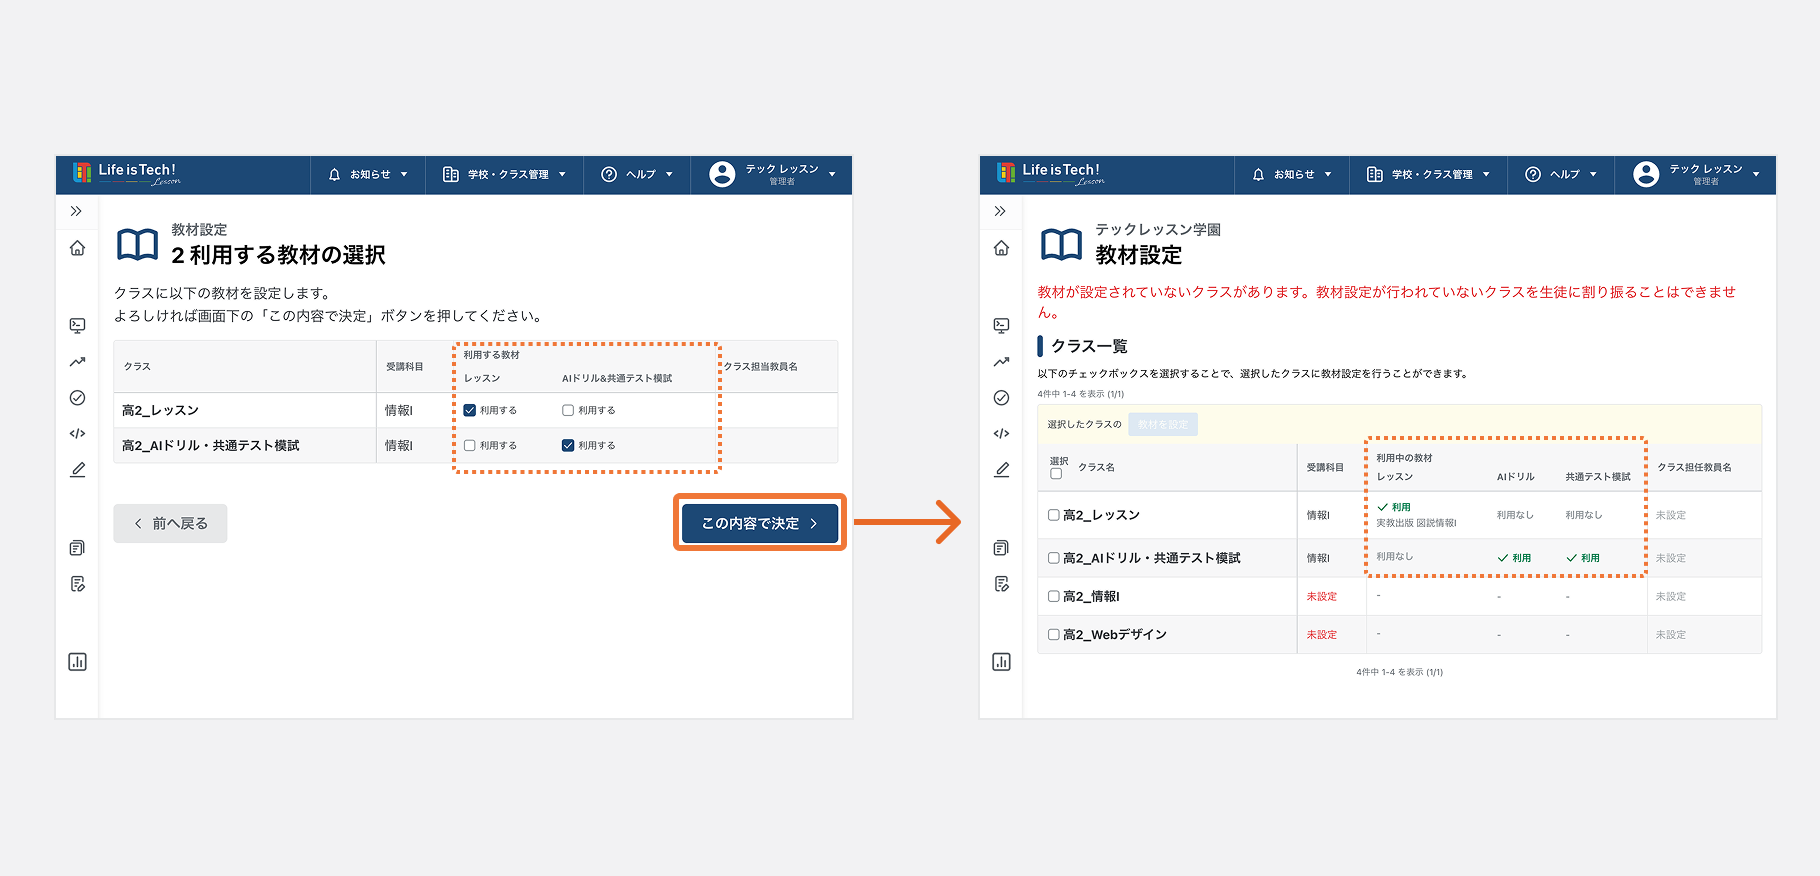Image resolution: width=1820 pixels, height=876 pixels.
Task: Click the Life is Tech logo in the 教材の選択 window
Action: [126, 173]
